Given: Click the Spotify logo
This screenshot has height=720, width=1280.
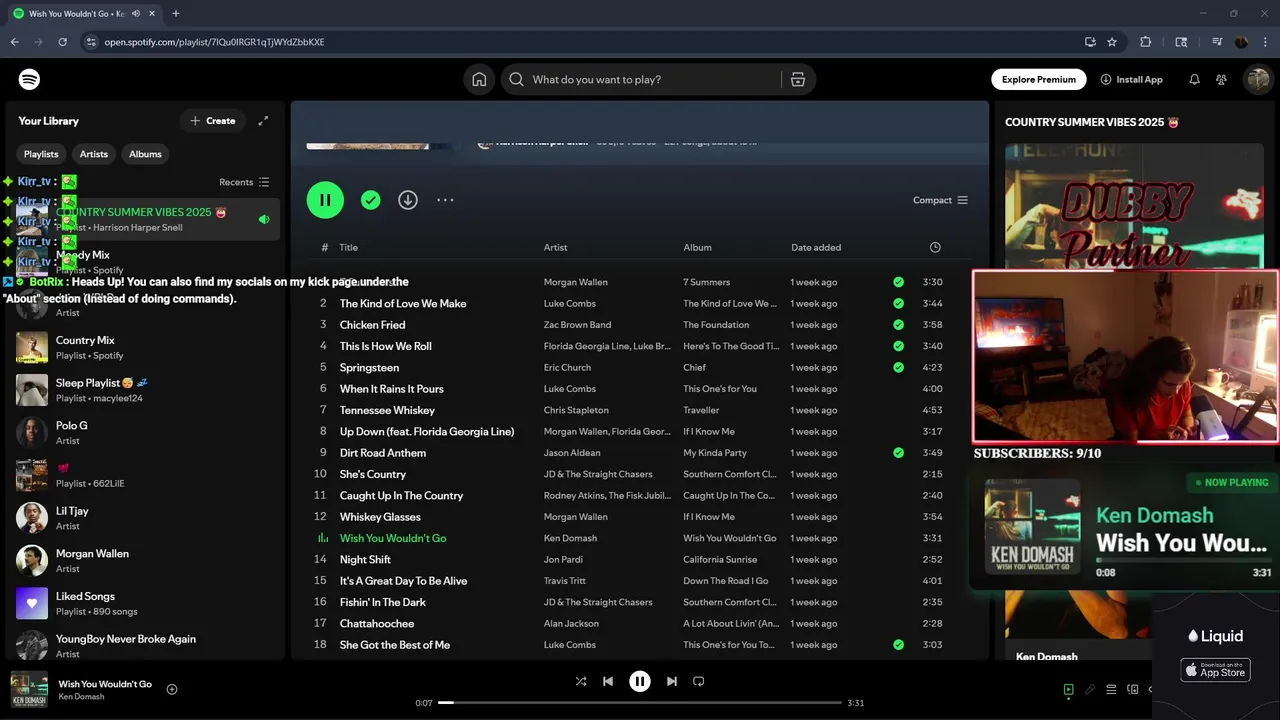Looking at the screenshot, I should 29,79.
